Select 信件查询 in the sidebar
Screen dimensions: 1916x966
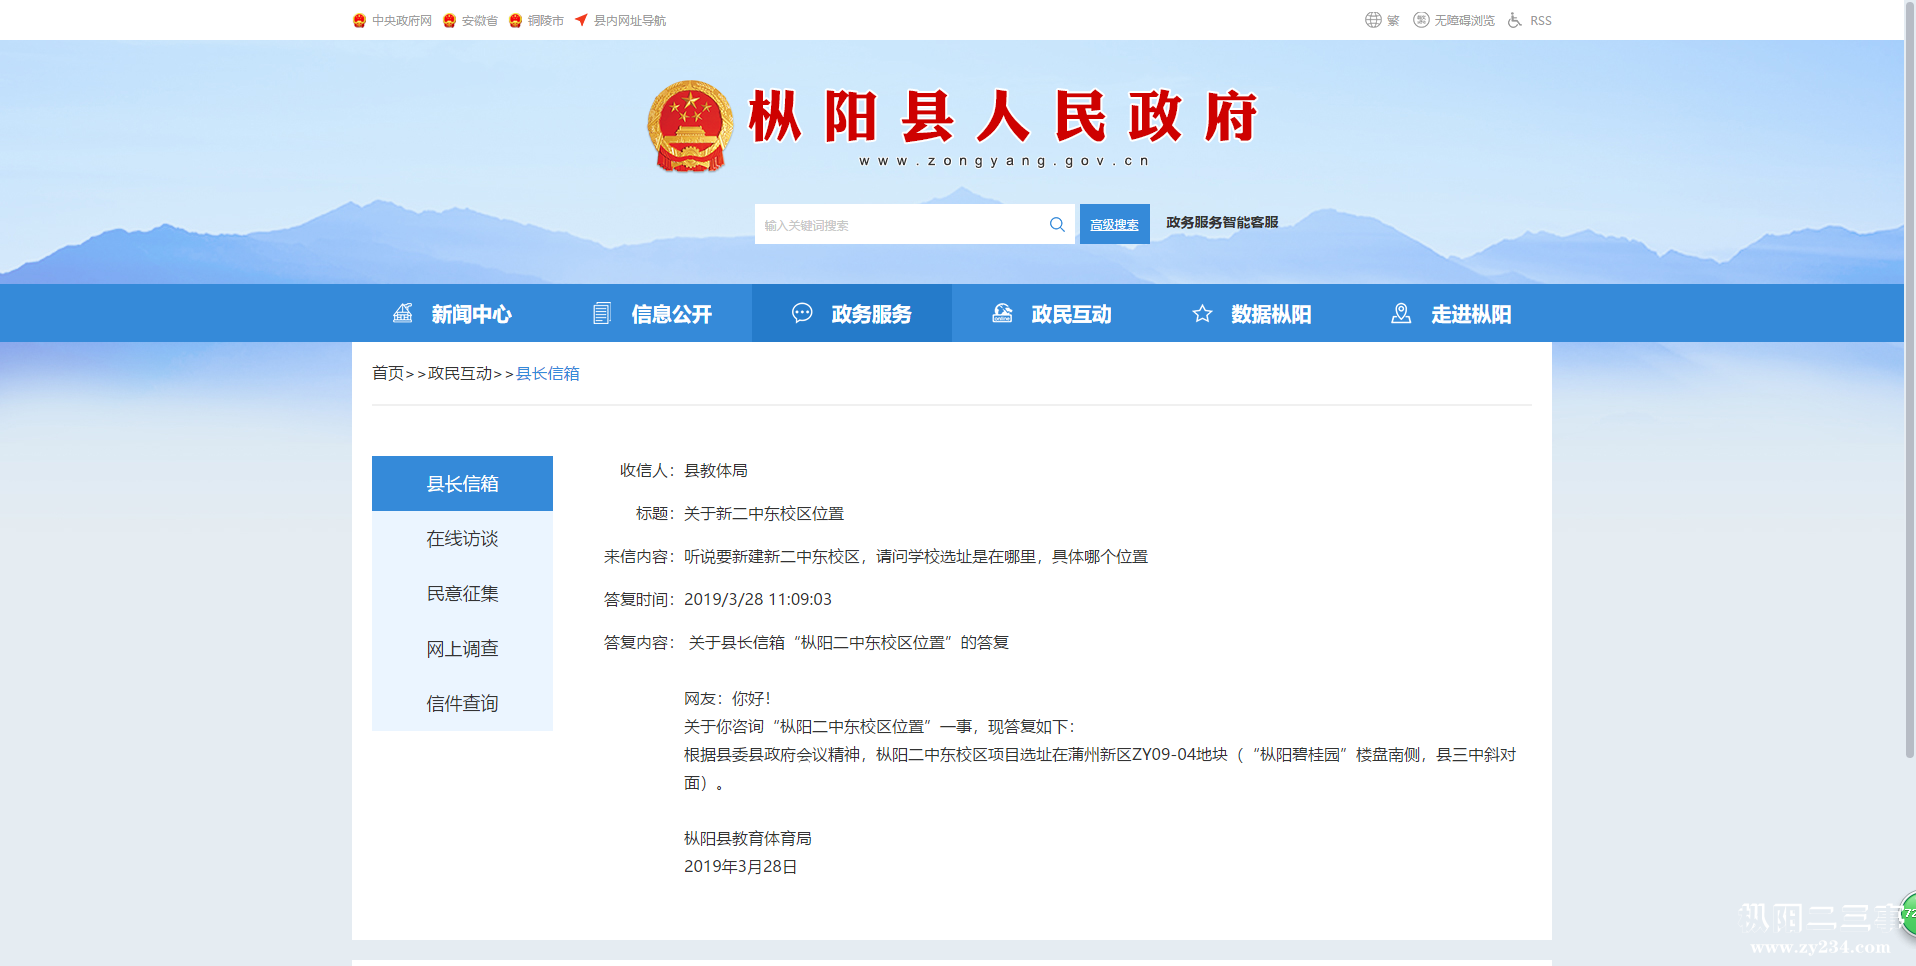point(462,703)
